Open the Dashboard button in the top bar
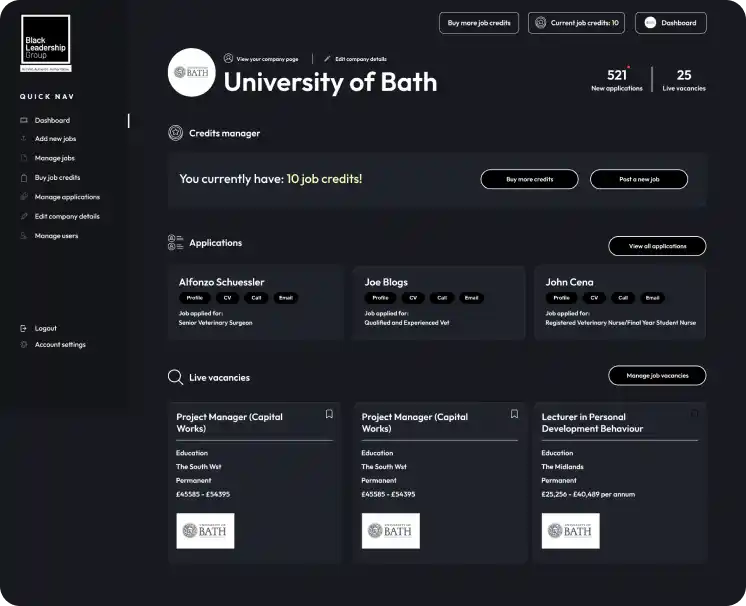This screenshot has width=746, height=606. click(x=671, y=23)
